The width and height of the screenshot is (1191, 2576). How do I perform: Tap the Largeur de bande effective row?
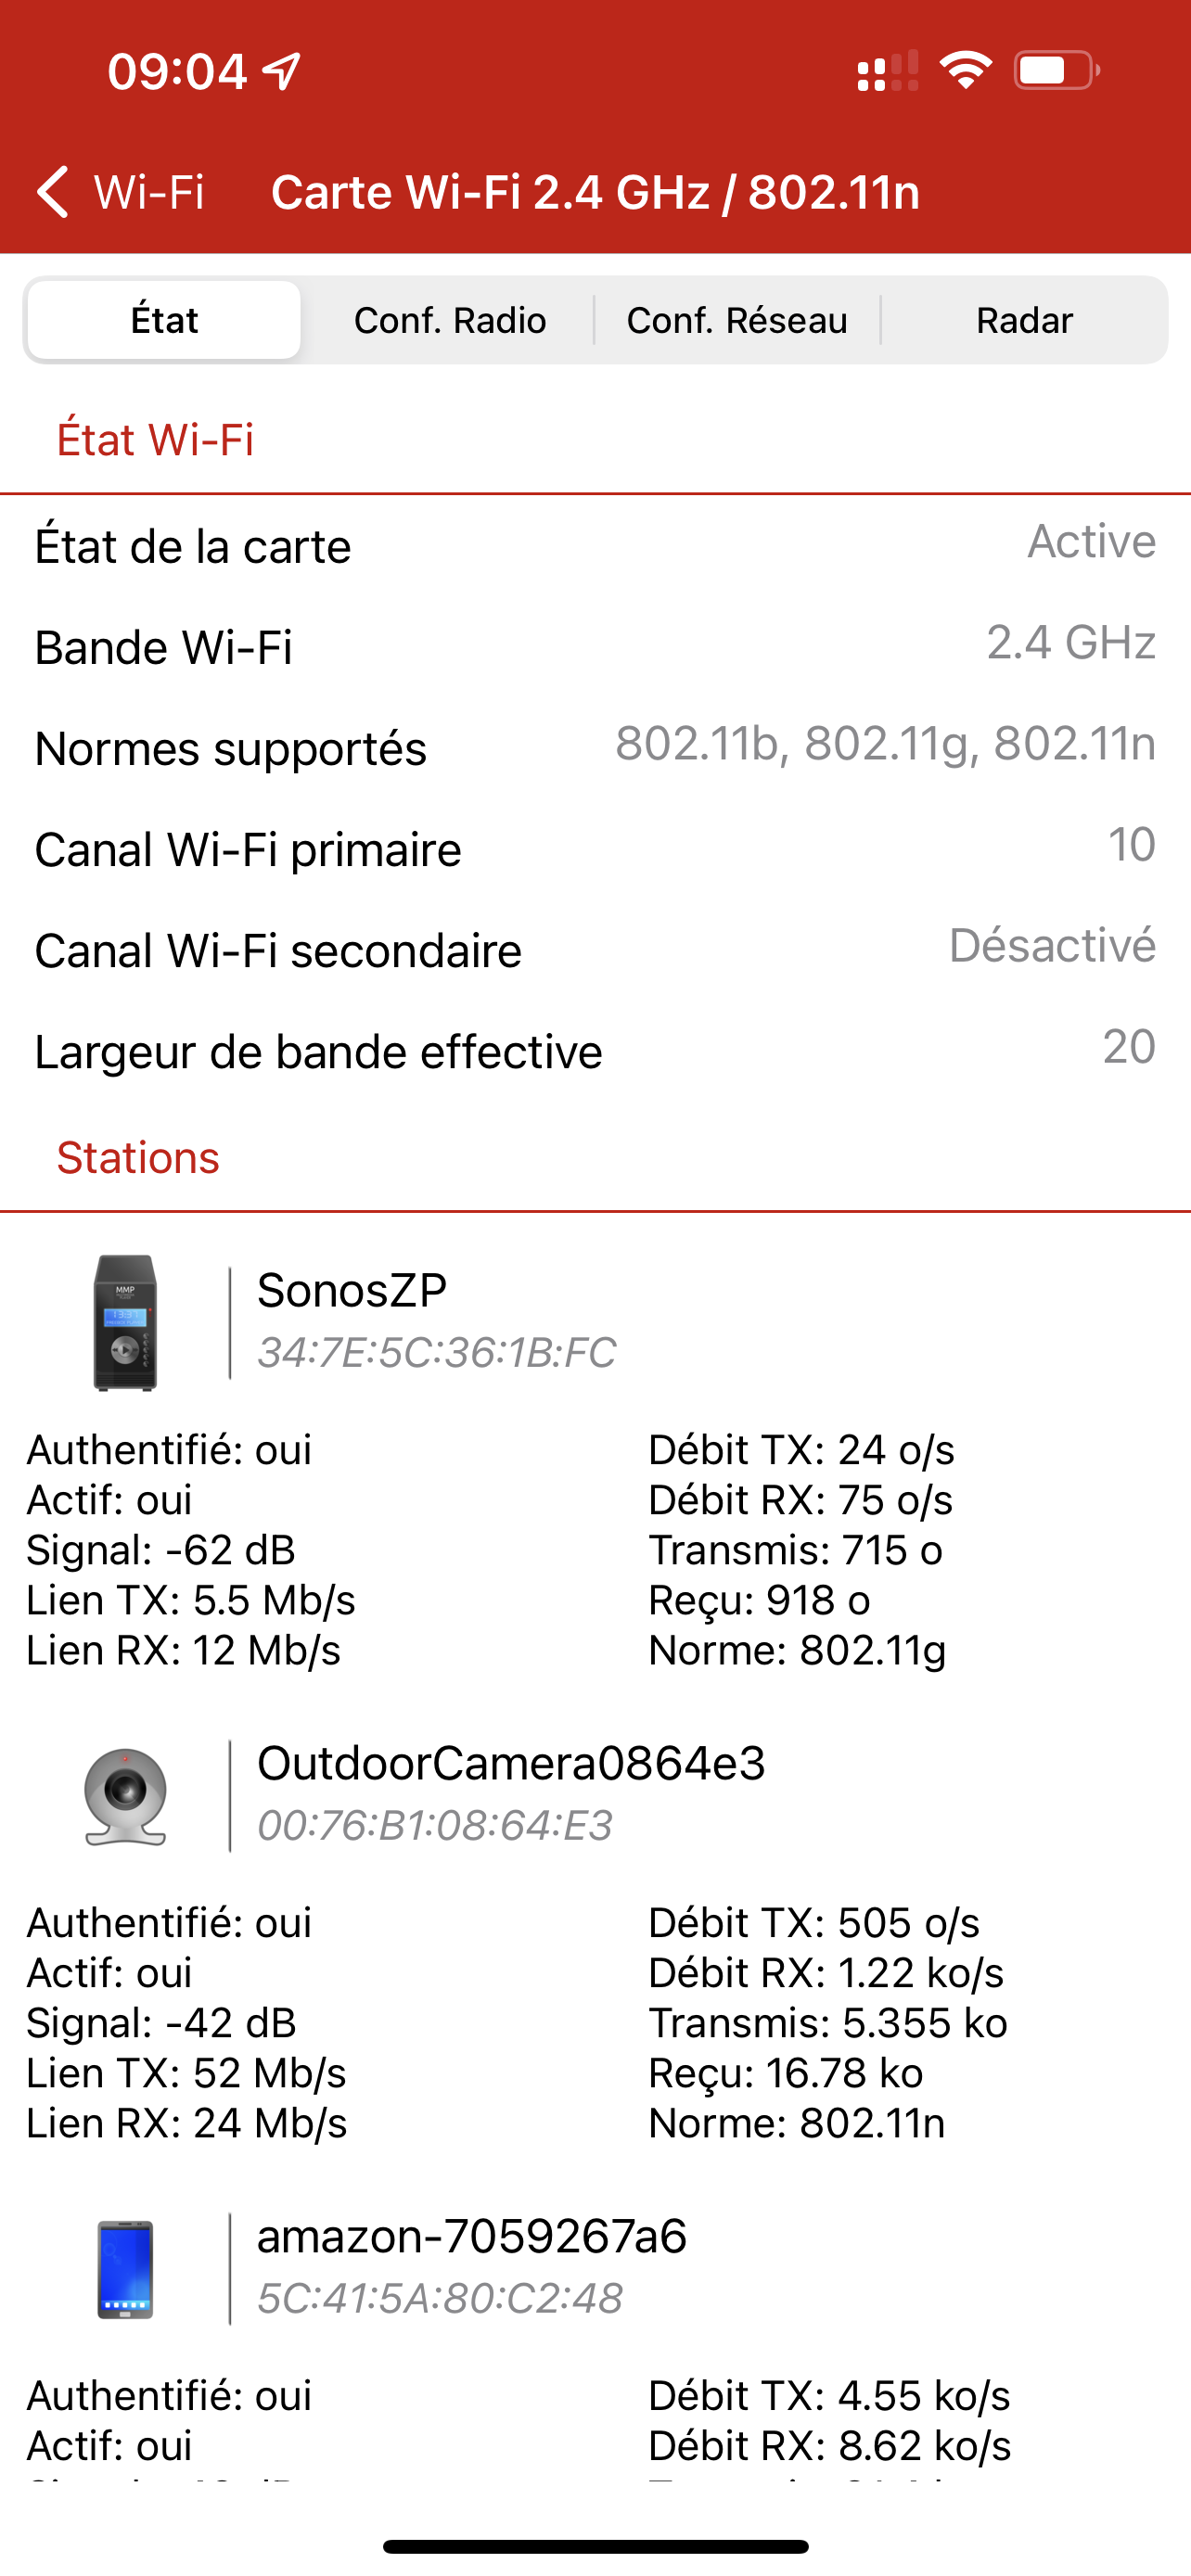[x=595, y=1050]
